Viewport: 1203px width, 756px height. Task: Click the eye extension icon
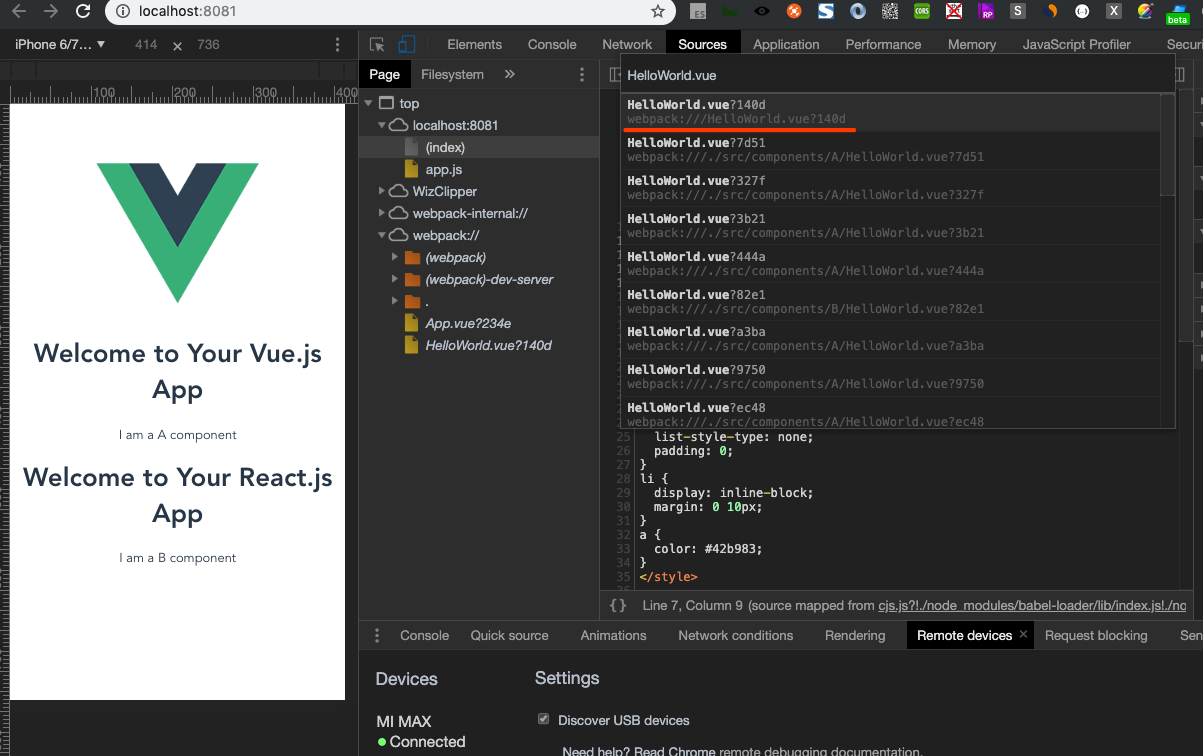762,12
